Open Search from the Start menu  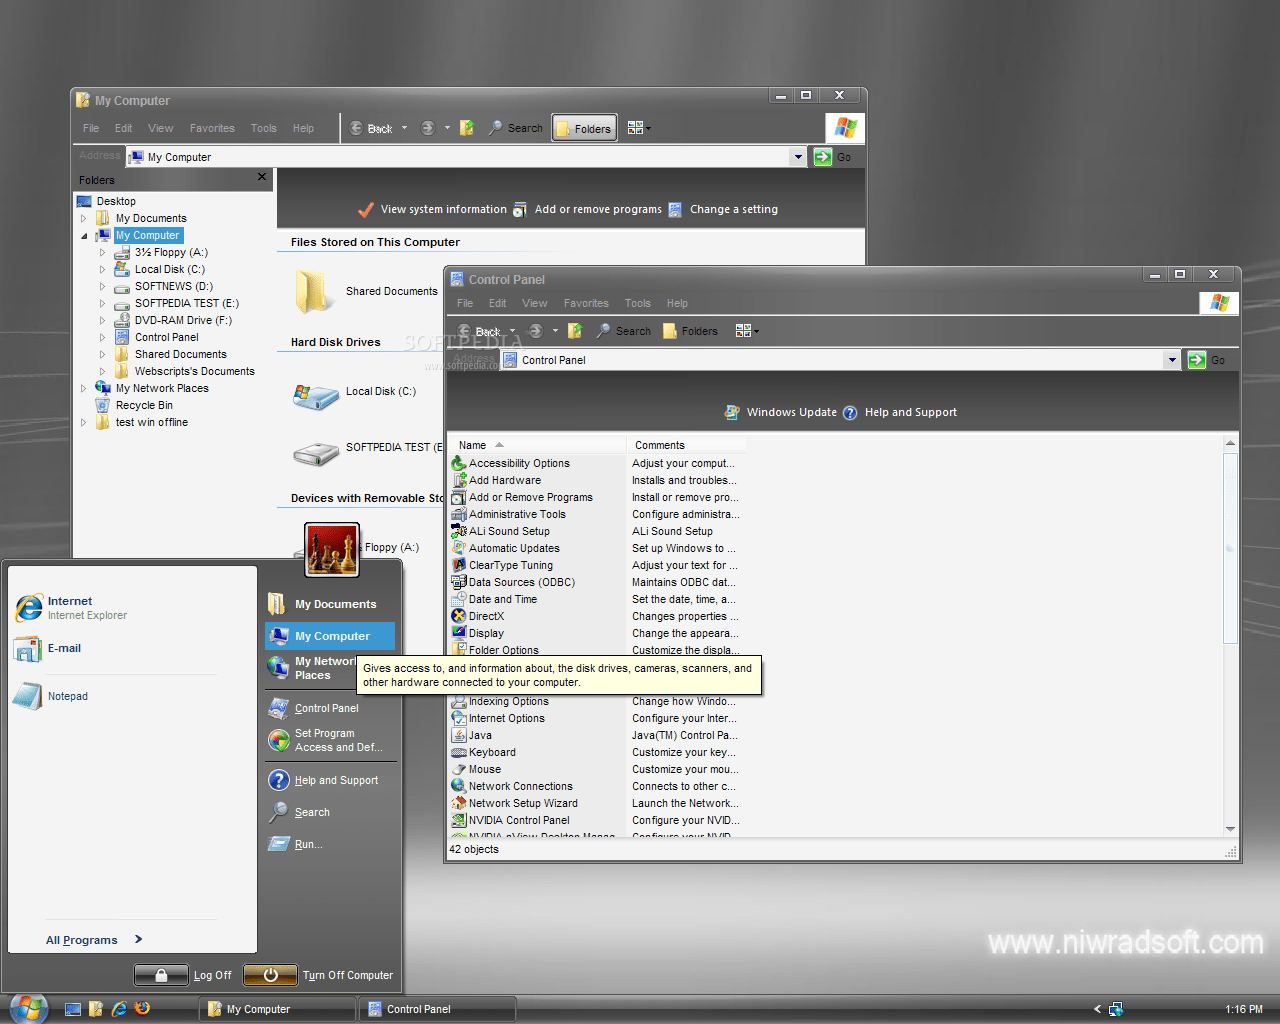(x=299, y=812)
